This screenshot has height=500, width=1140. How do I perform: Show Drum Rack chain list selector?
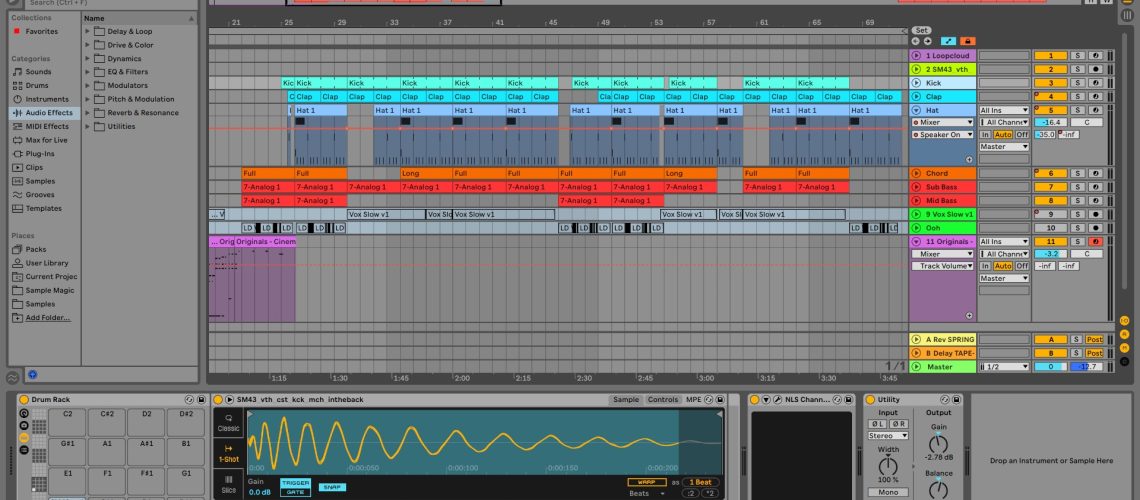24,450
